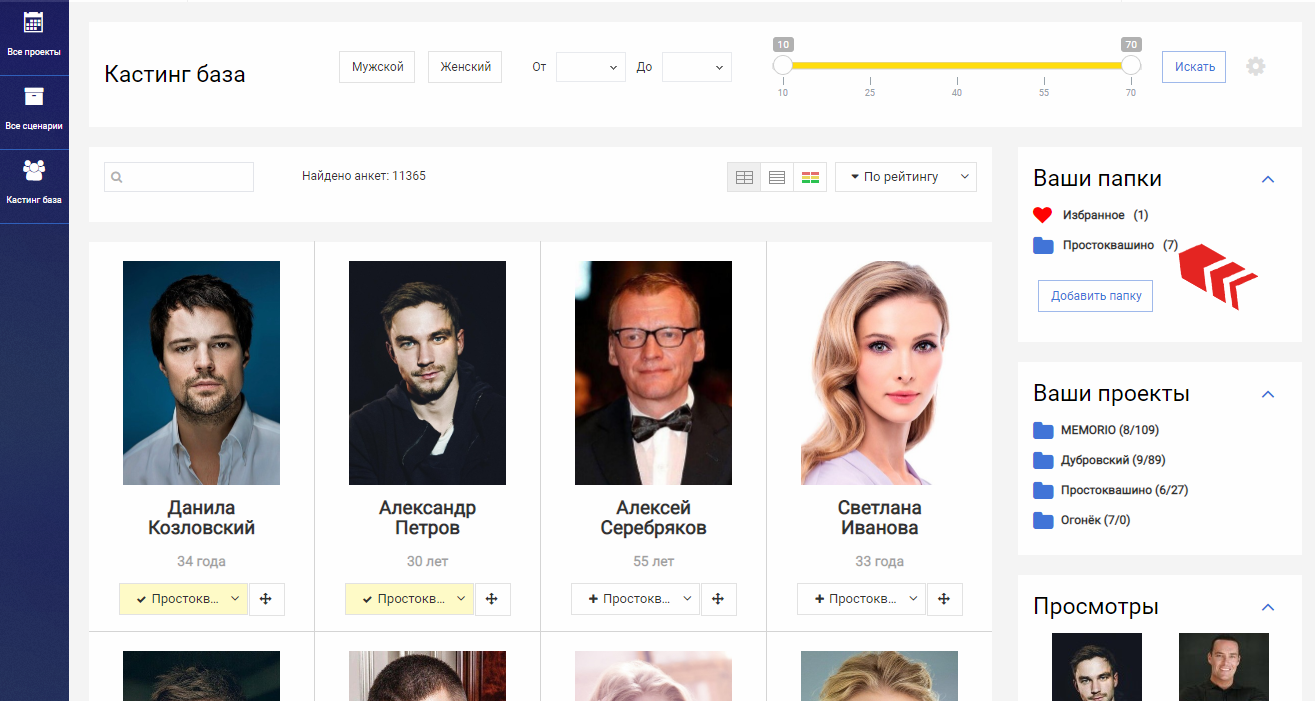Open Простоквашино (6/27) project

[x=1124, y=490]
